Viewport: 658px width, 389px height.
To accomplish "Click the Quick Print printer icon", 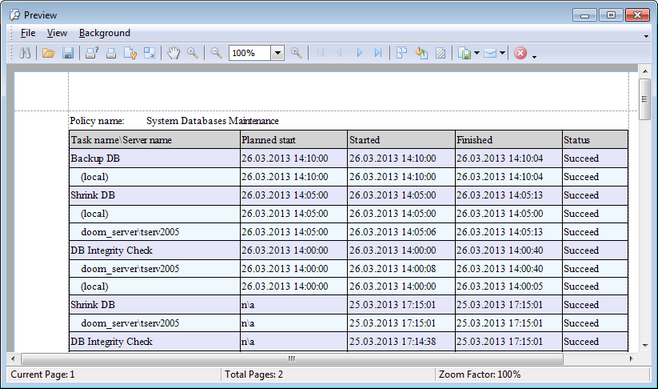I will click(111, 53).
